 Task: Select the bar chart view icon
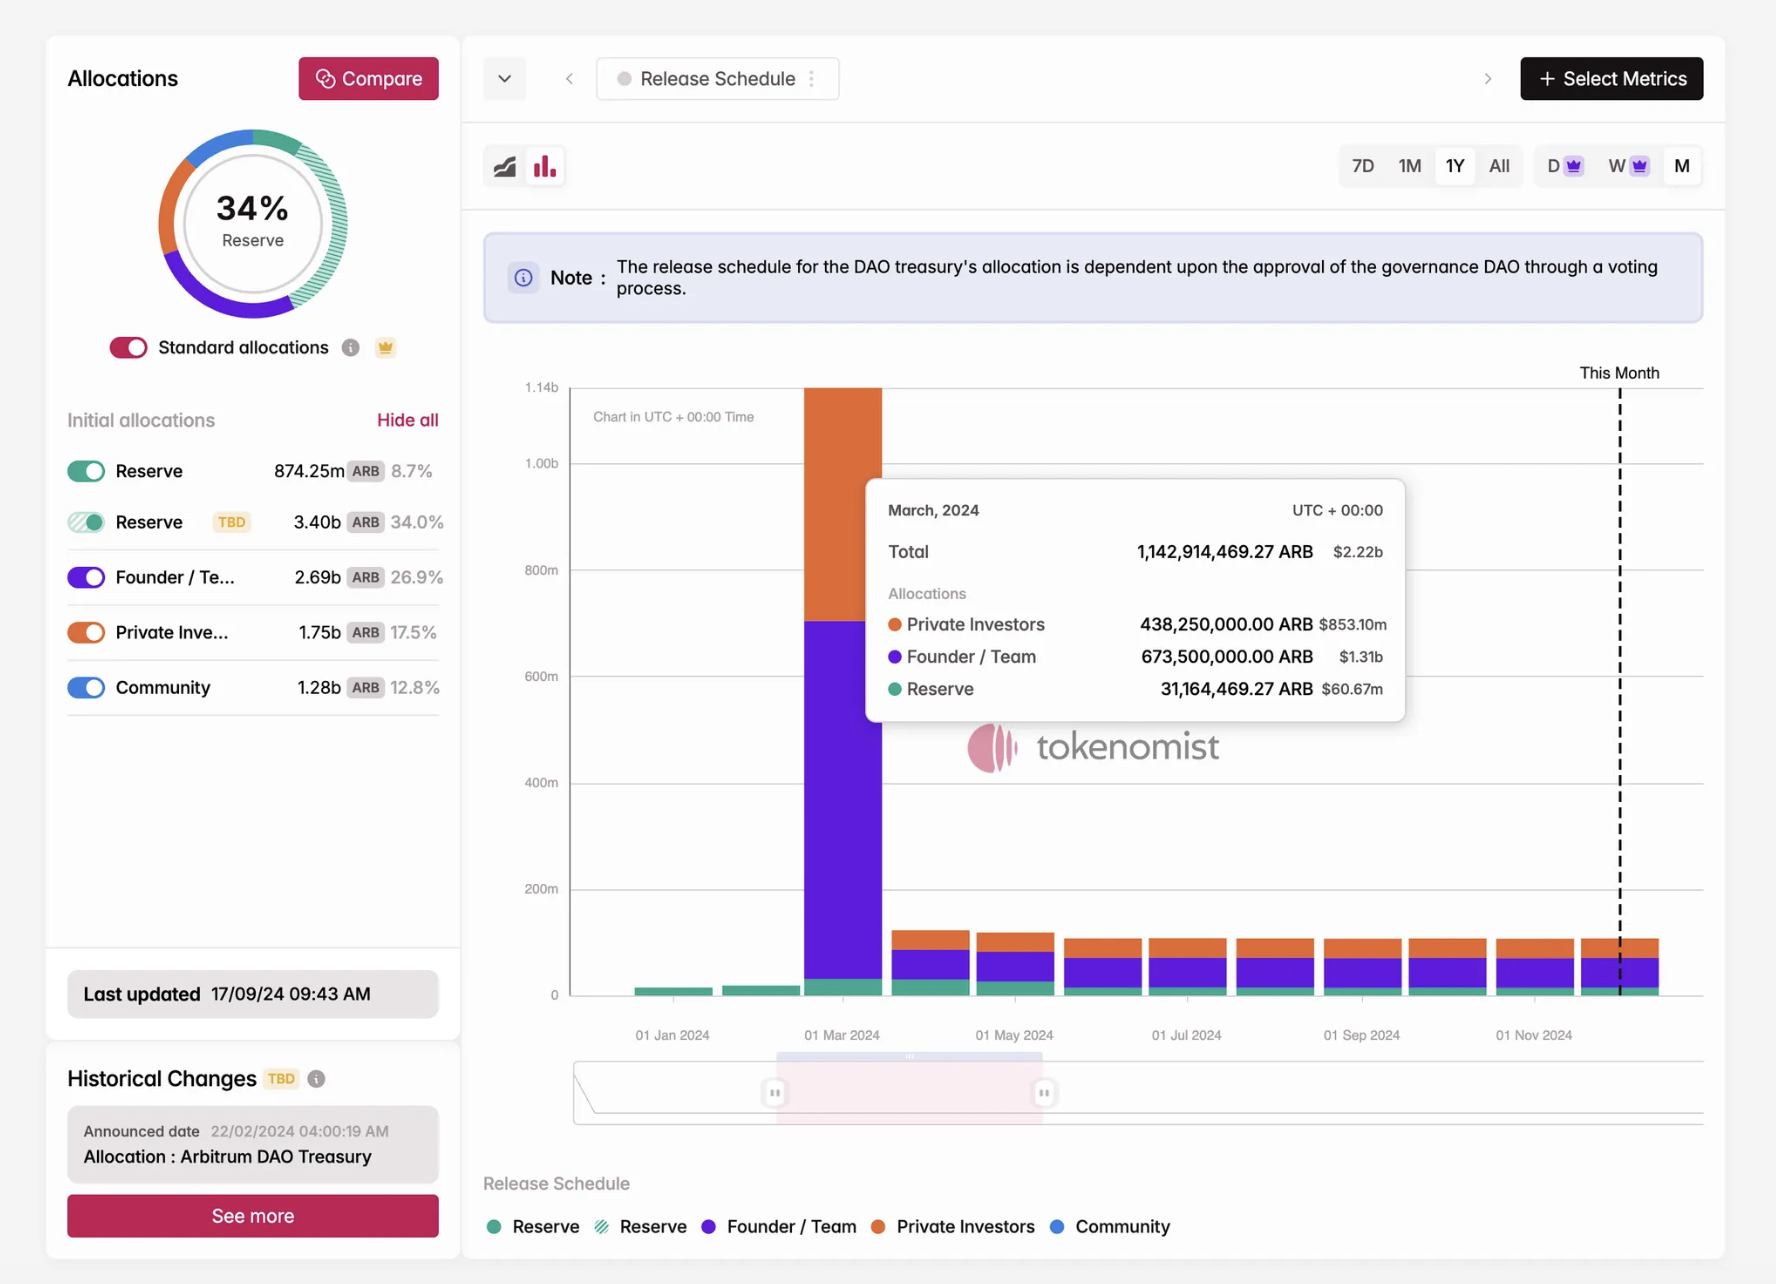[x=545, y=166]
